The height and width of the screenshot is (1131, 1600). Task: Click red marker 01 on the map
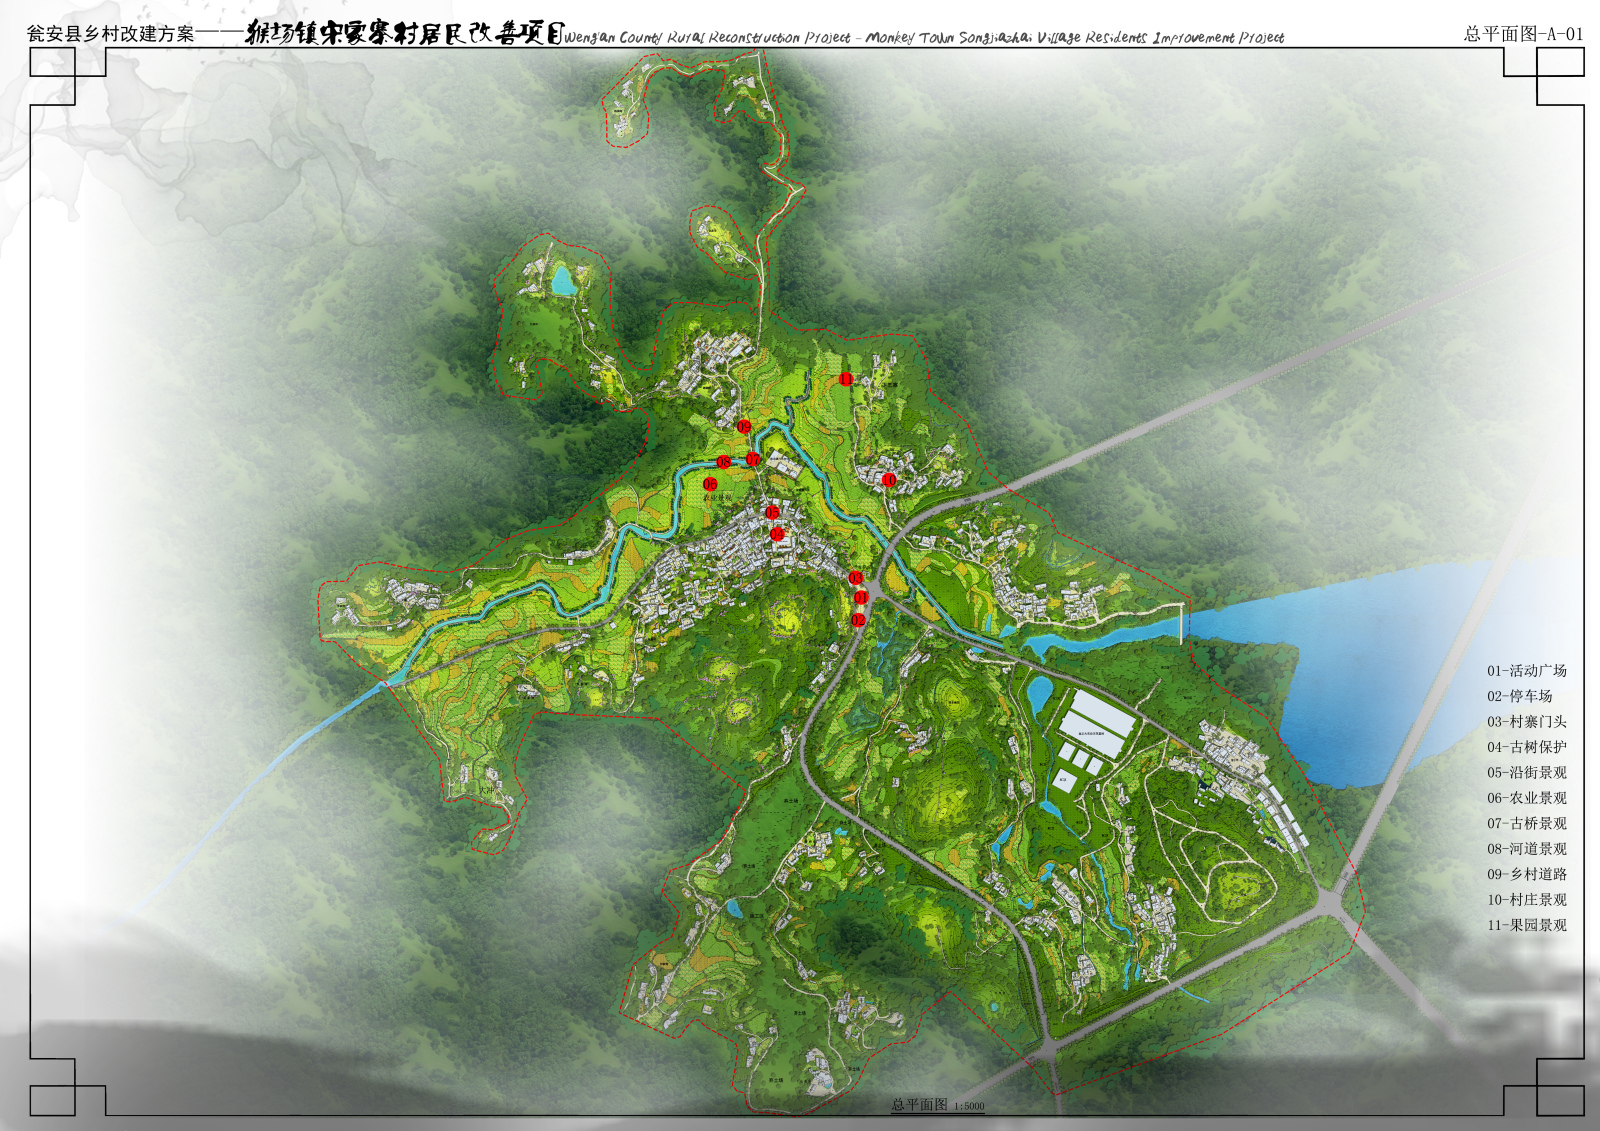click(x=861, y=597)
